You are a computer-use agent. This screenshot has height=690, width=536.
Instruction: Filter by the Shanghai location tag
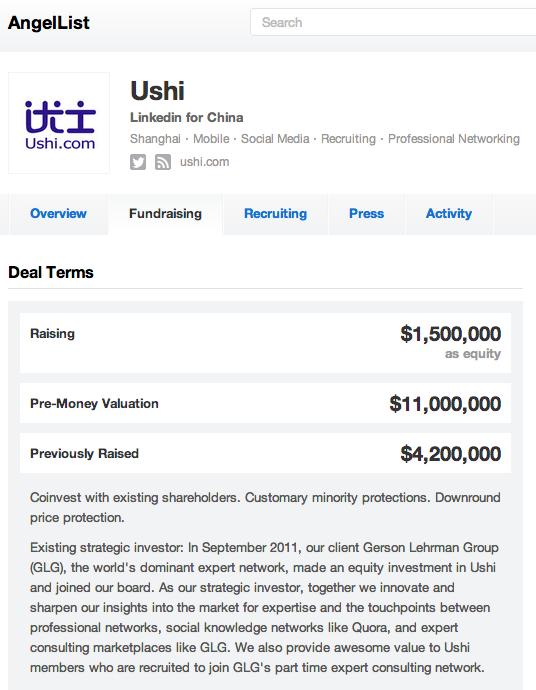[x=155, y=139]
